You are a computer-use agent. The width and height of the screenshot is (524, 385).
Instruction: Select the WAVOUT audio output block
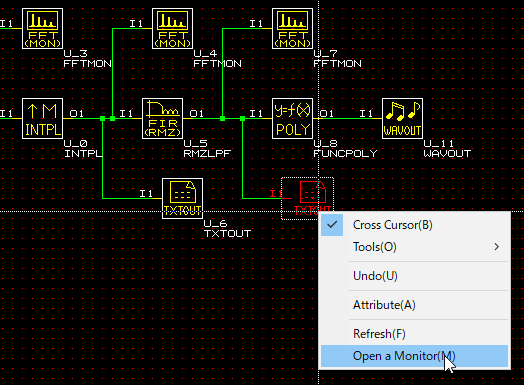click(x=402, y=119)
